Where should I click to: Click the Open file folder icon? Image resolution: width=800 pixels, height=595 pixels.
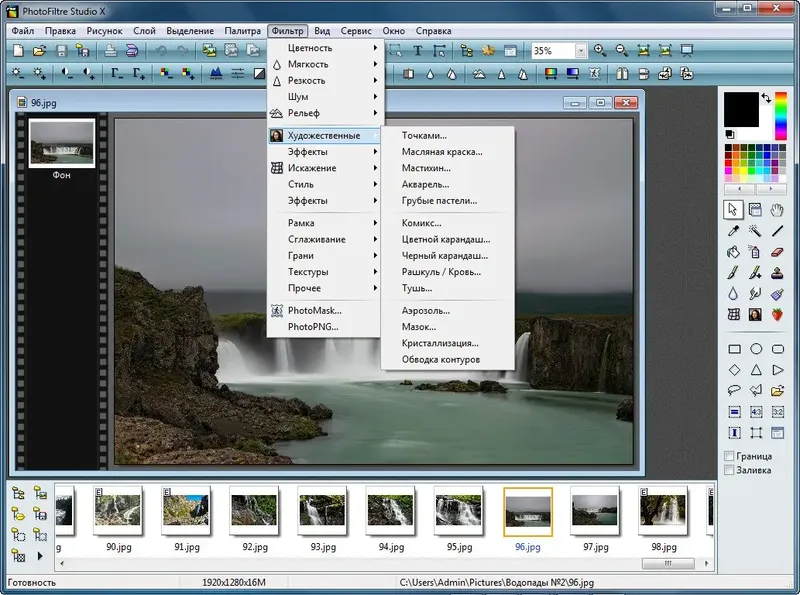(39, 50)
